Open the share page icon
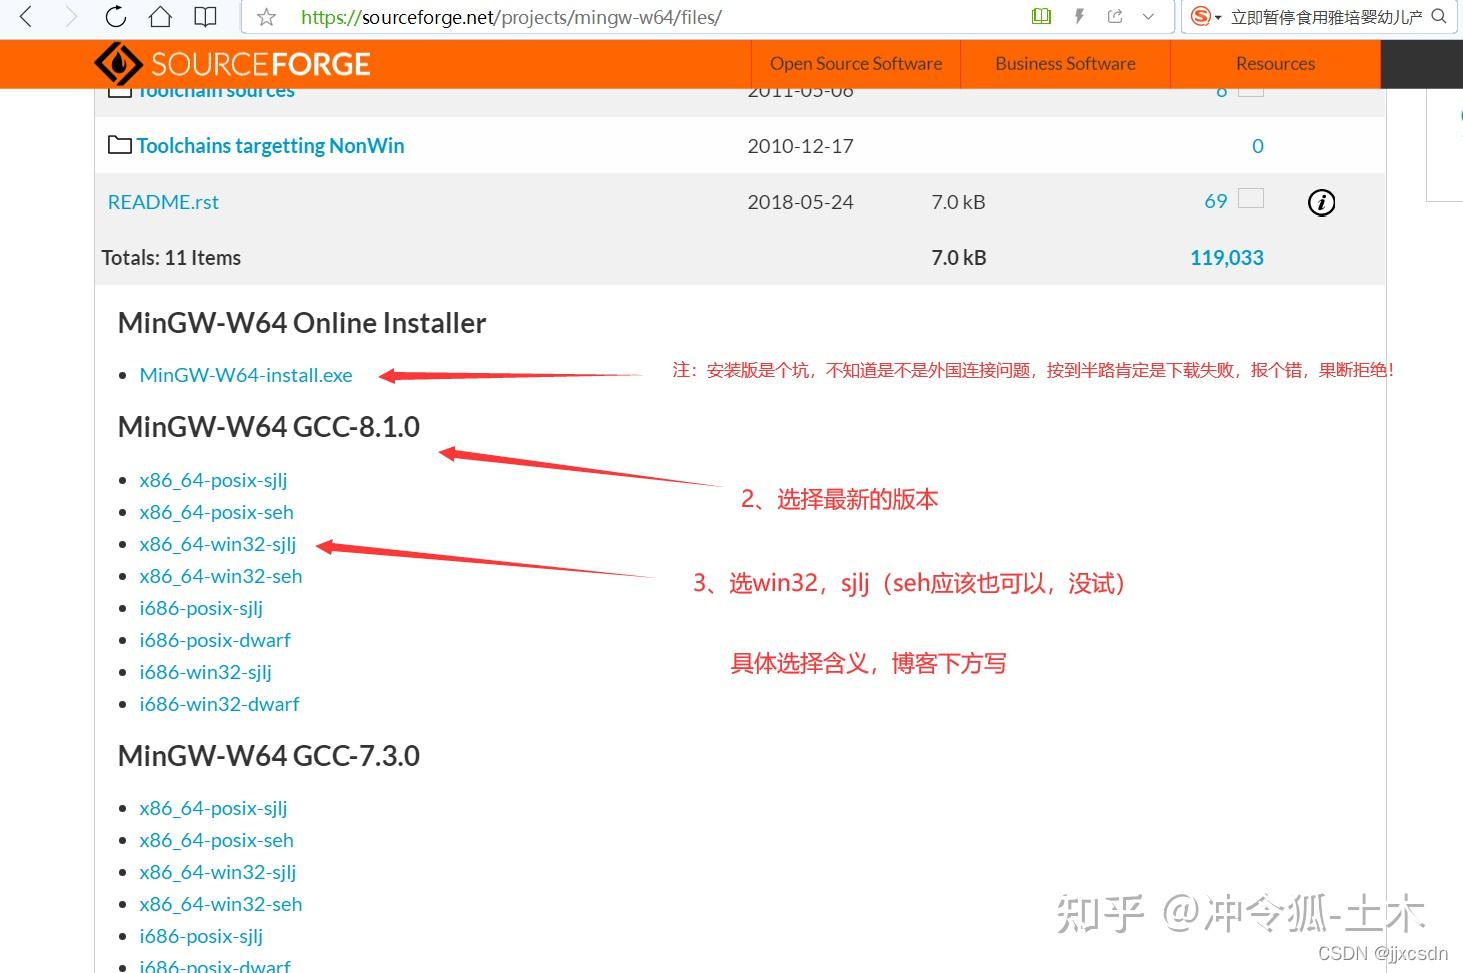1463x973 pixels. click(1114, 16)
